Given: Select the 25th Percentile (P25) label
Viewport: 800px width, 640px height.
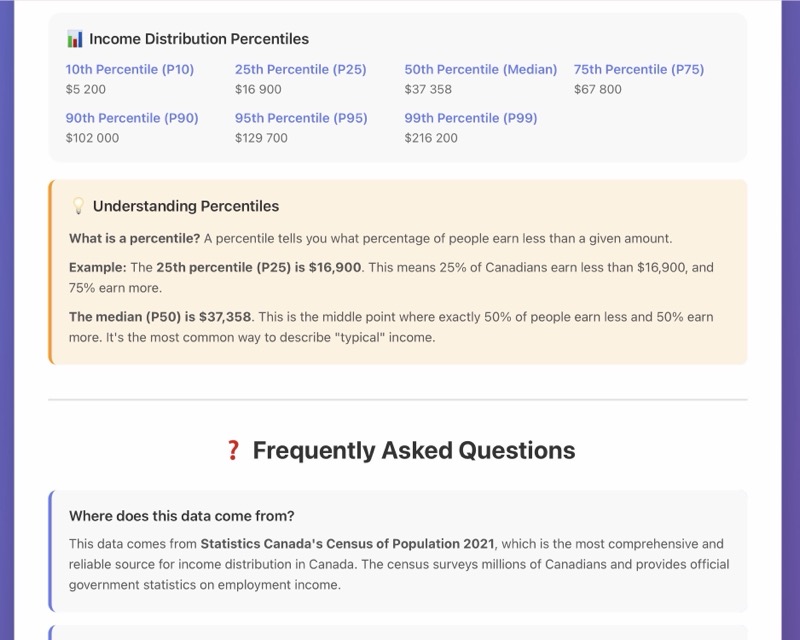Looking at the screenshot, I should point(300,70).
